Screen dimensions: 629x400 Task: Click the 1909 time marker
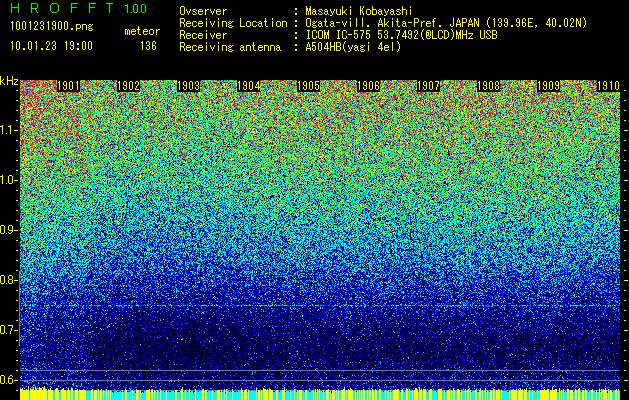[548, 86]
